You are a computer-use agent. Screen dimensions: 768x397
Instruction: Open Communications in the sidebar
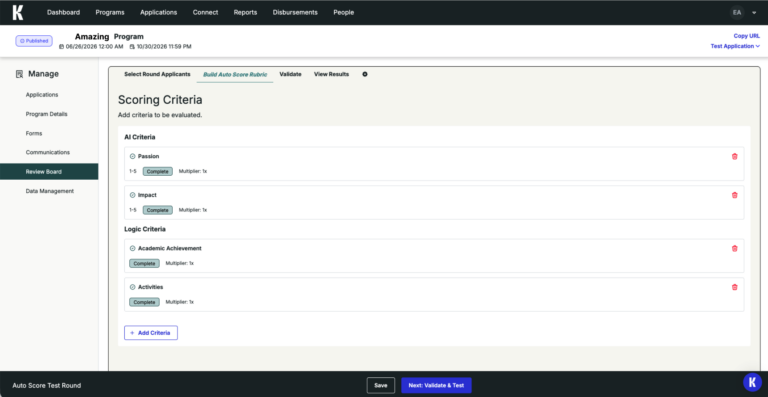pos(49,152)
